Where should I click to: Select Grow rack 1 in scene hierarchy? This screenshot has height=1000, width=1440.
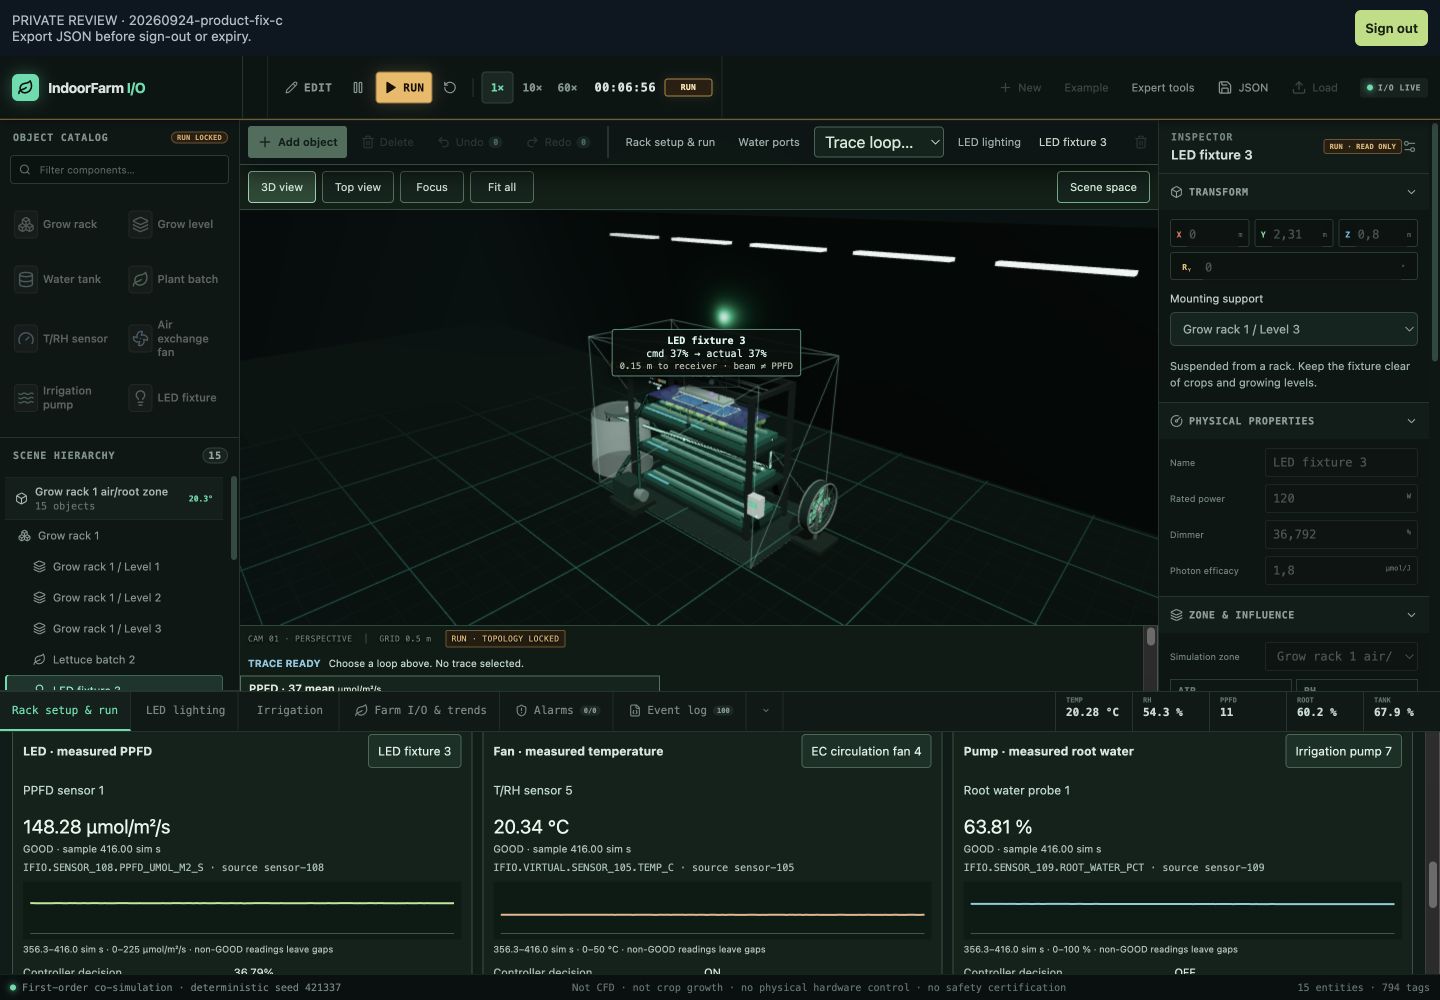[114, 536]
